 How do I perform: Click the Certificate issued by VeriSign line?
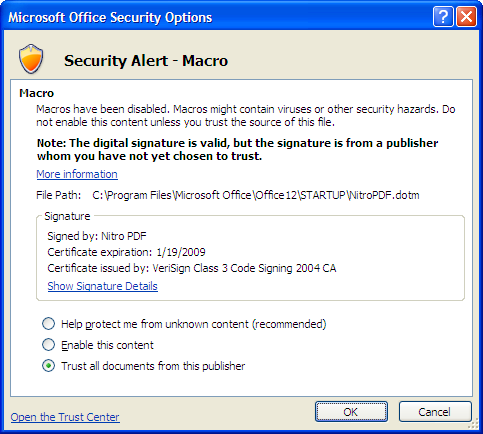[x=192, y=268]
